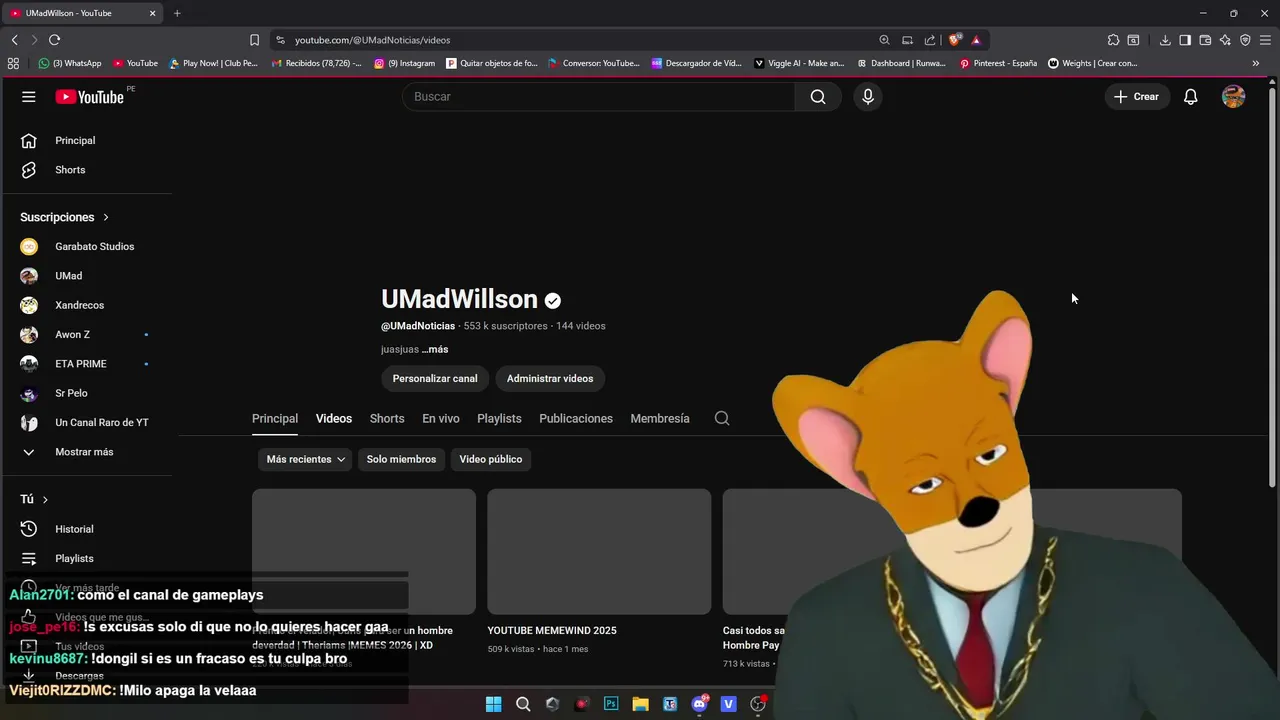Open the Membresía tab
The height and width of the screenshot is (720, 1280).
pos(660,418)
